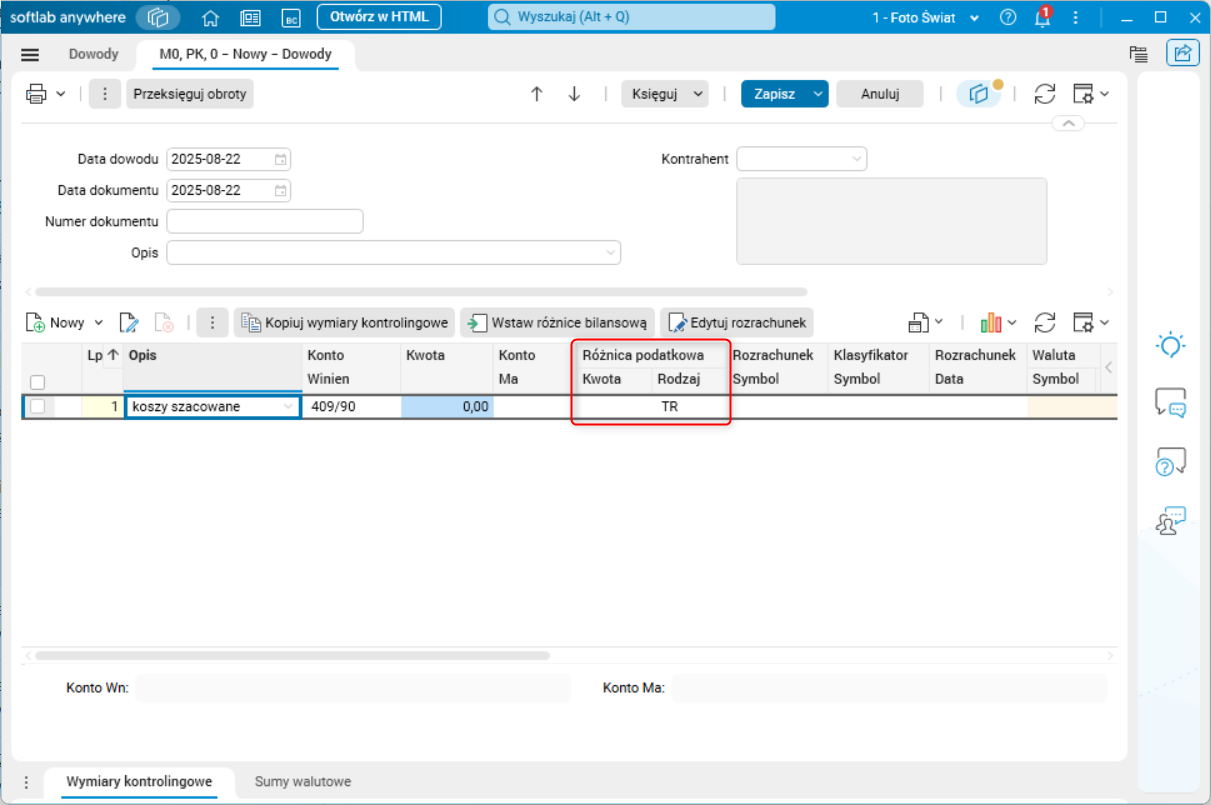
Task: Expand the Księguj dropdown
Action: tap(698, 94)
